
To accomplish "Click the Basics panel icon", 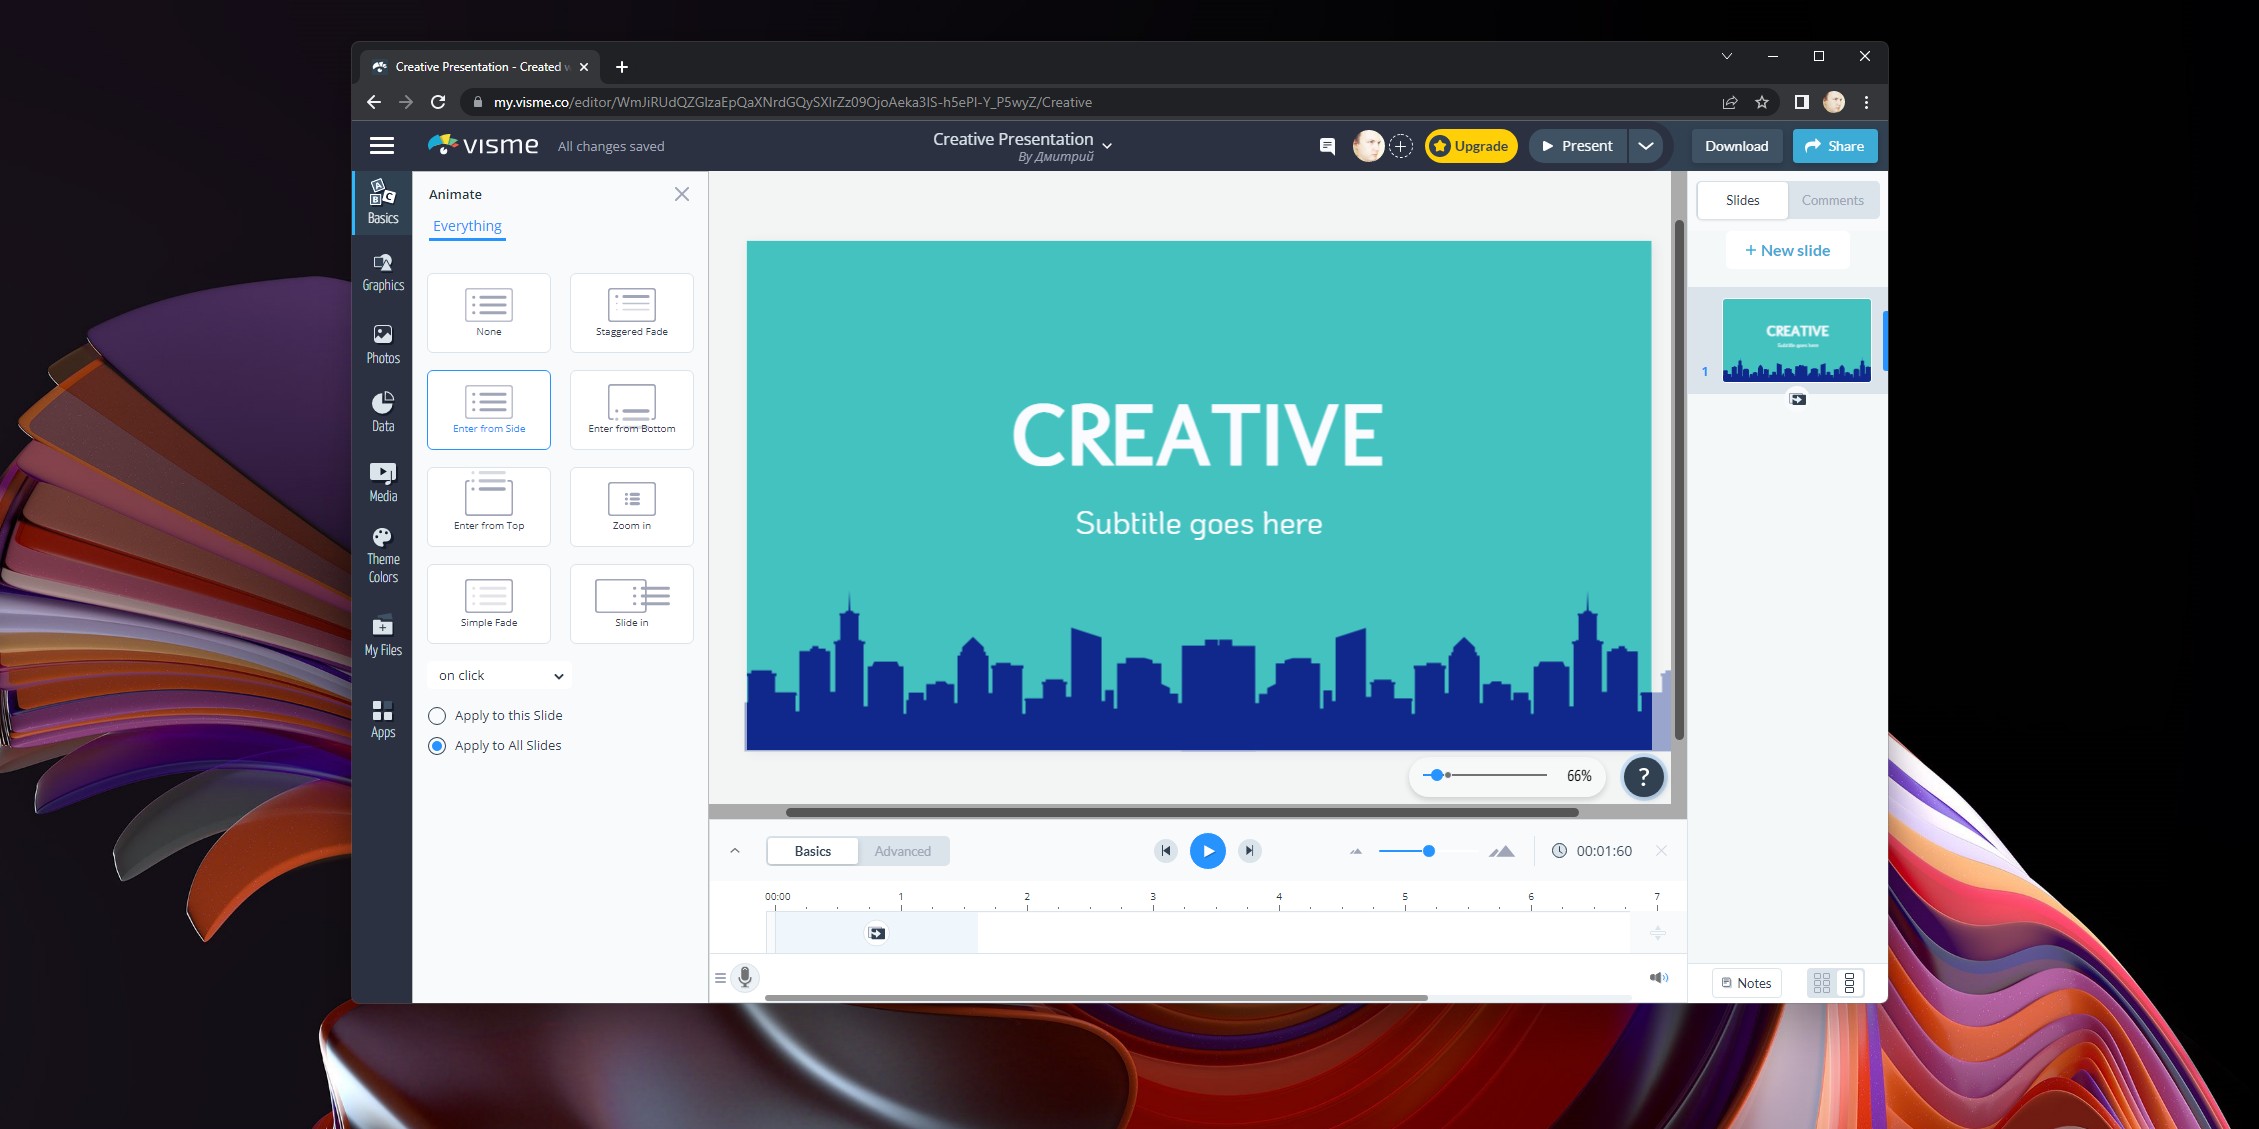I will point(382,202).
